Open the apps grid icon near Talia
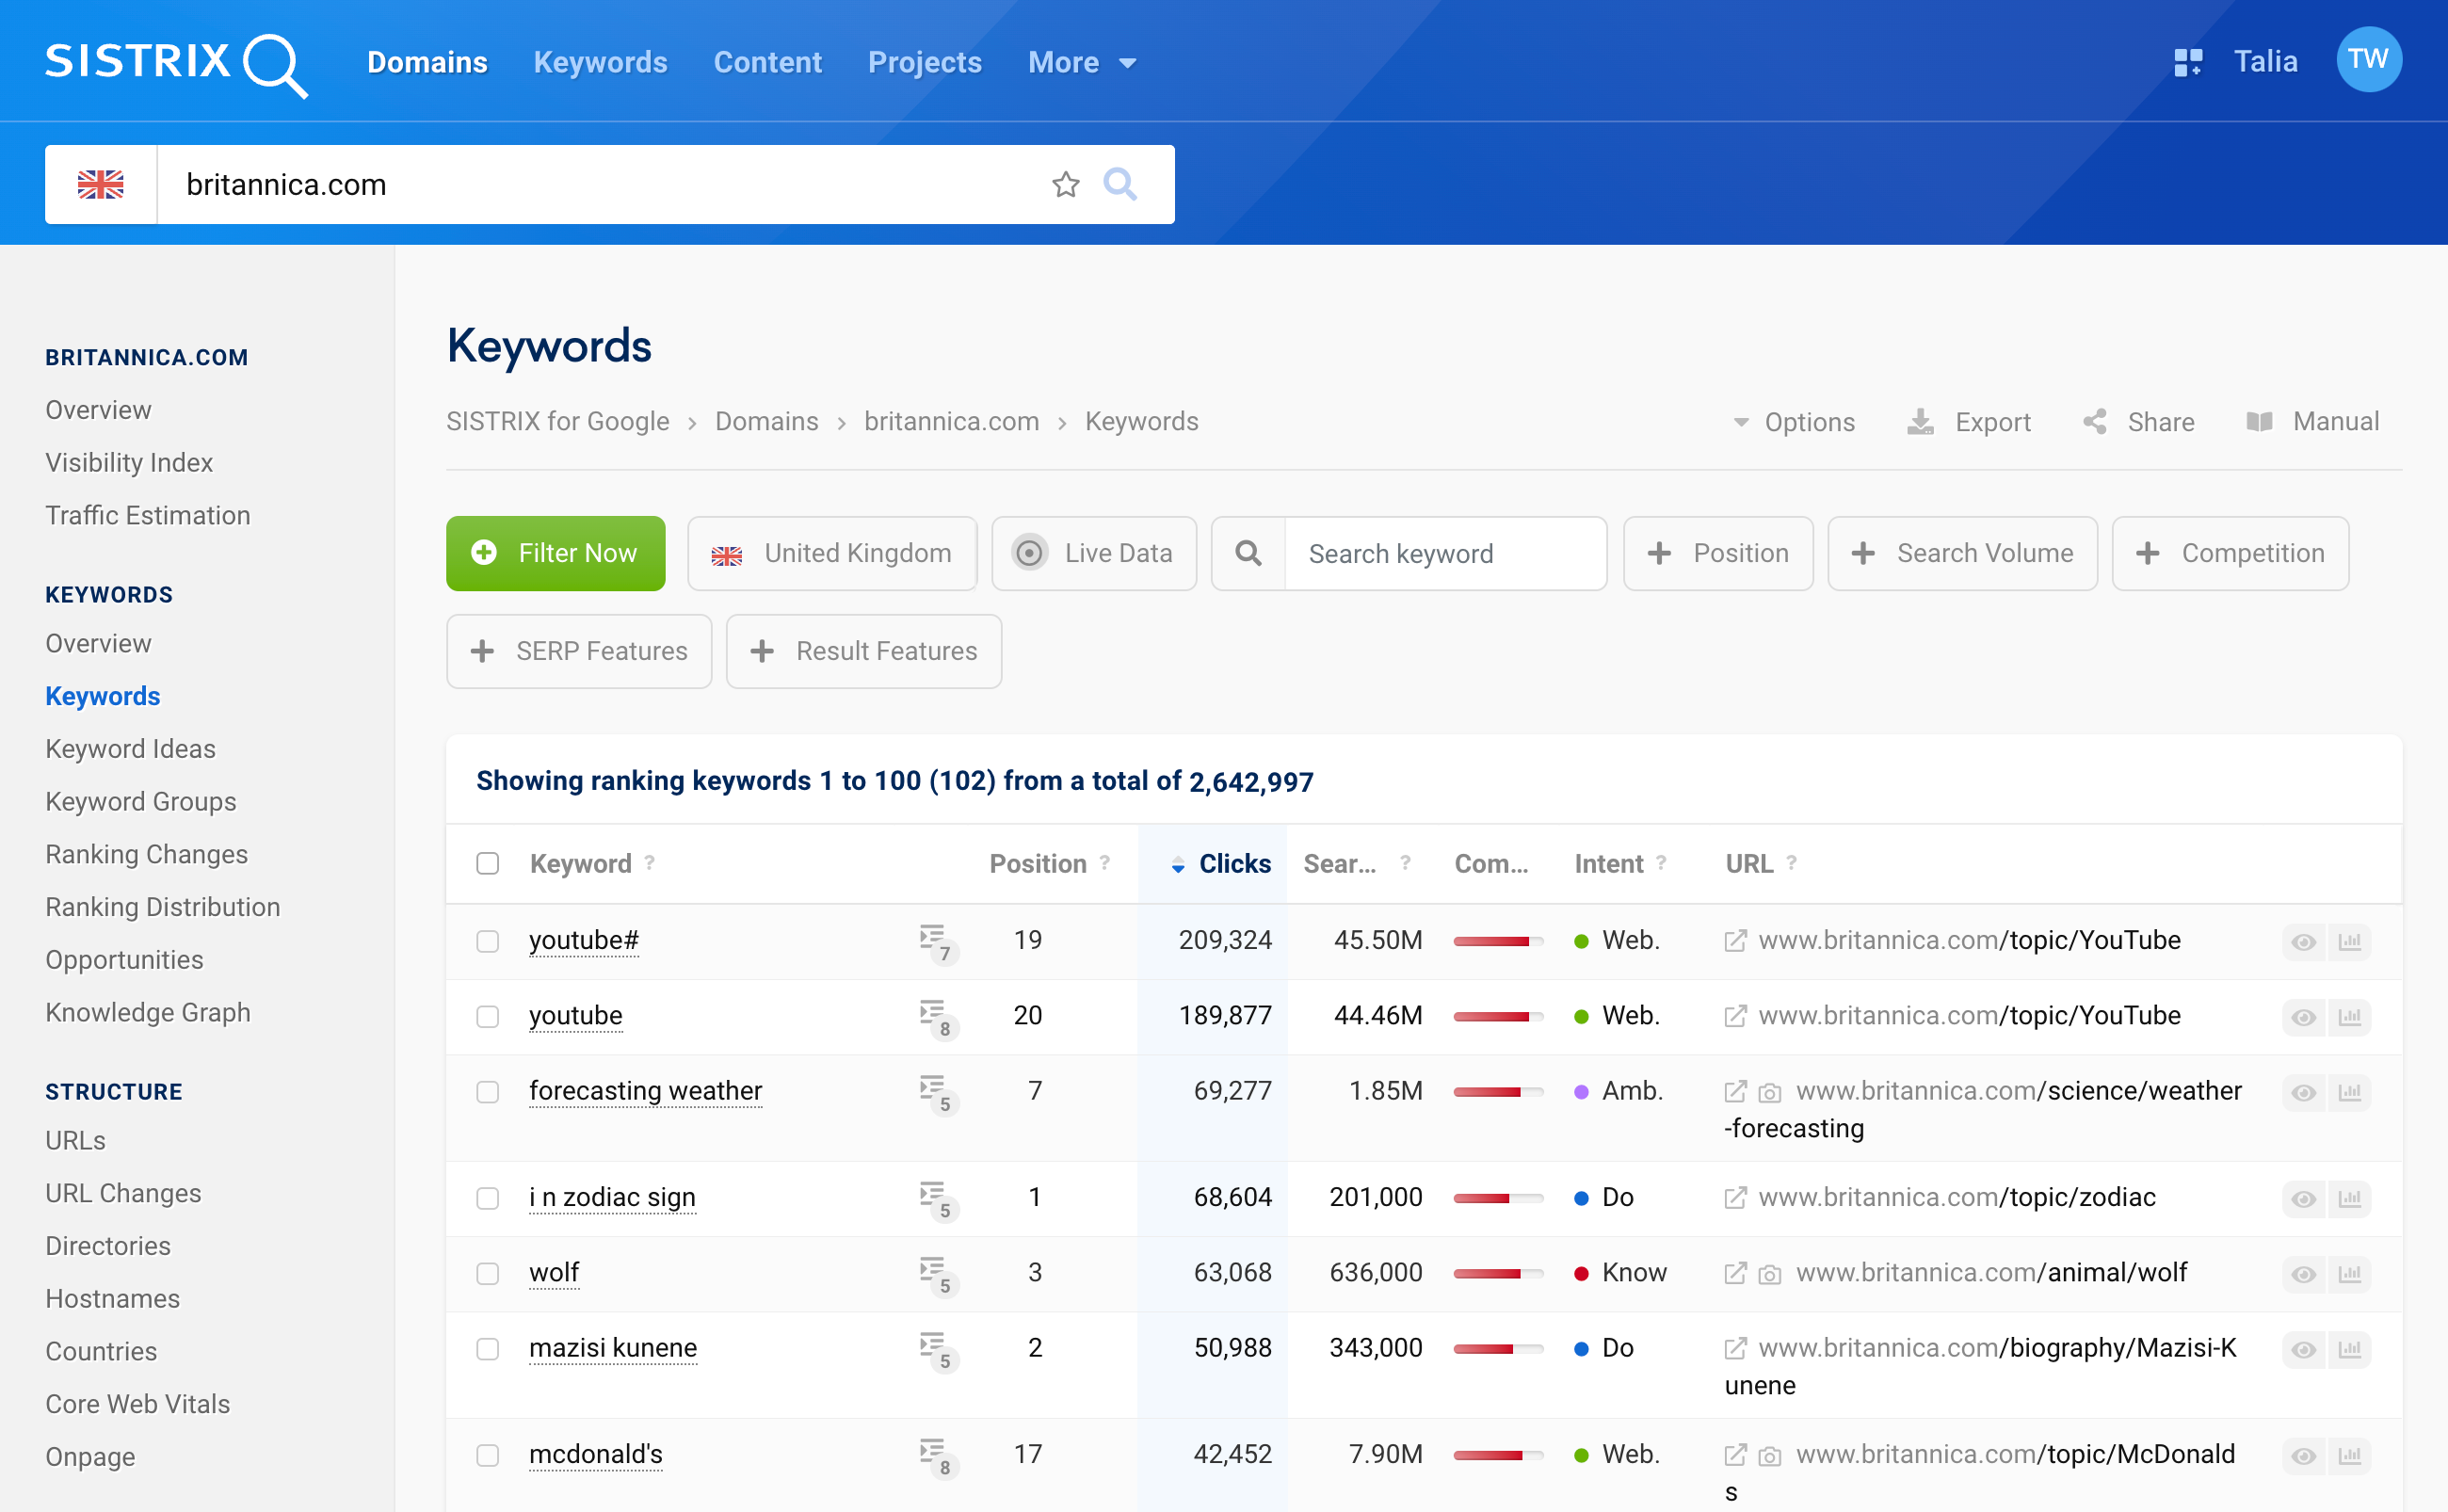The height and width of the screenshot is (1512, 2448). [x=2187, y=62]
